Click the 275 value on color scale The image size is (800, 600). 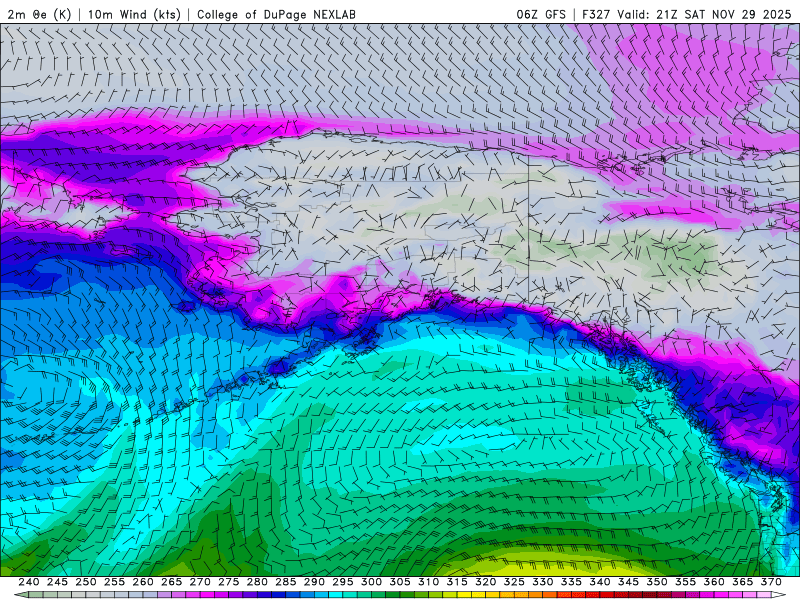[229, 582]
